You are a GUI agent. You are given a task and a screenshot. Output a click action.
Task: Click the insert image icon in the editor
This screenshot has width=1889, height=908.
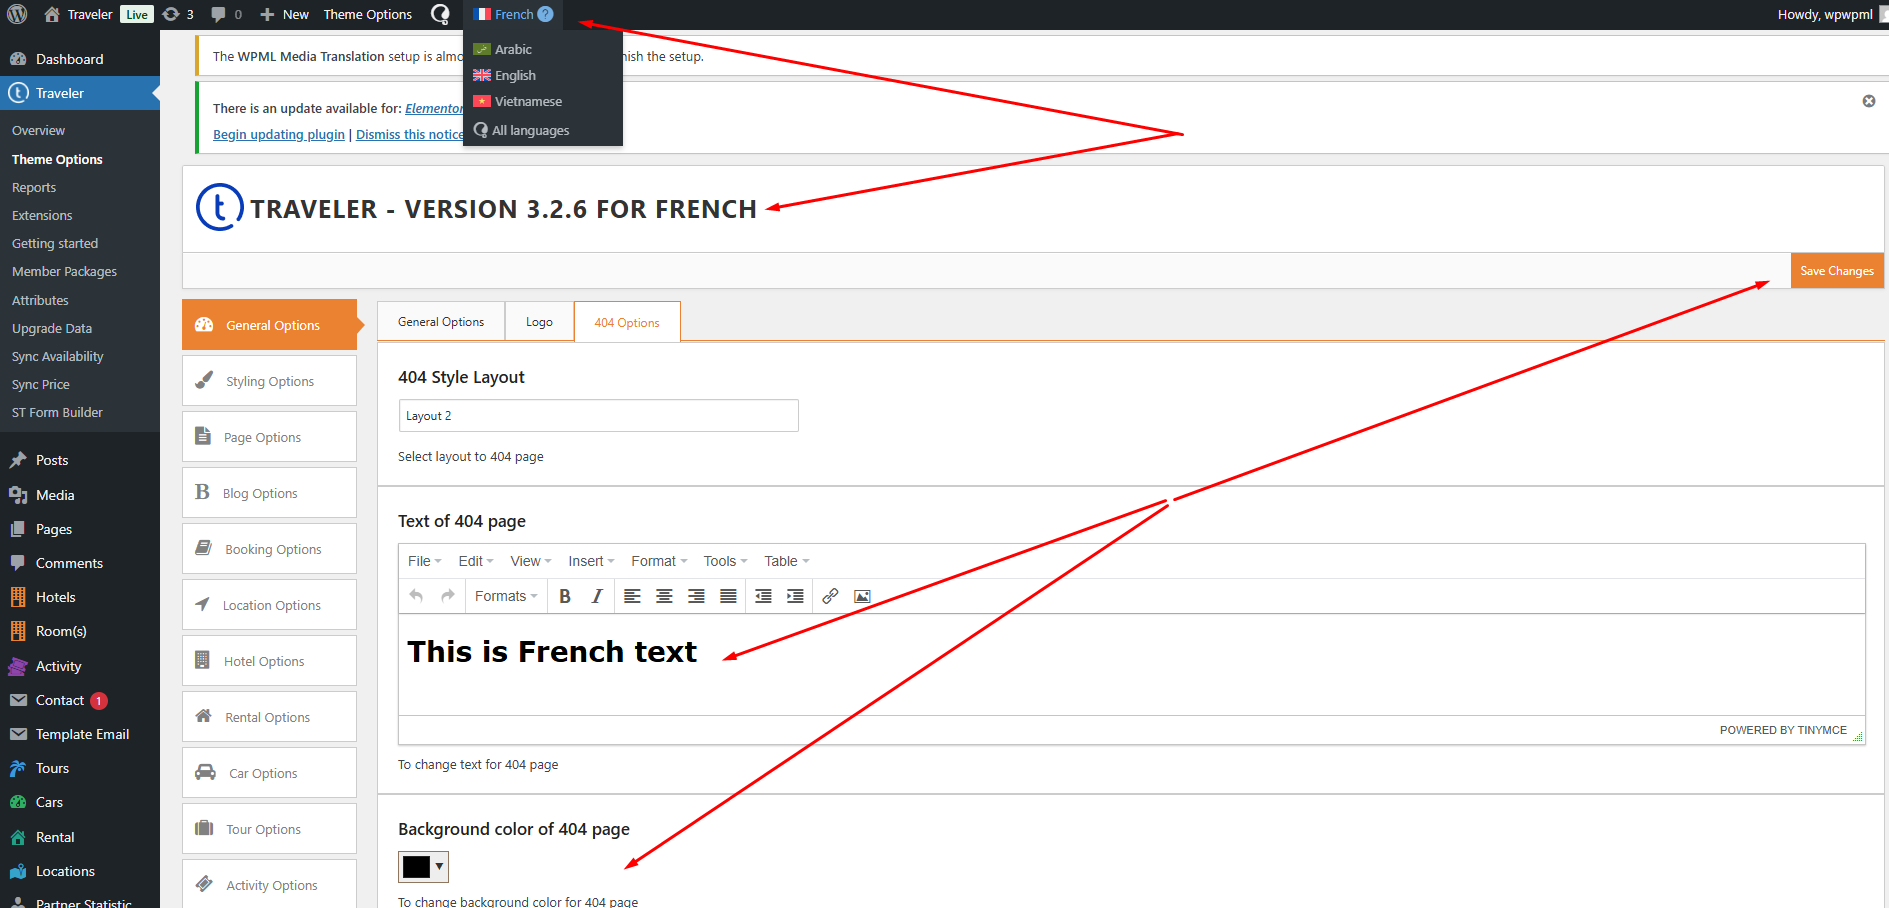[x=862, y=596]
